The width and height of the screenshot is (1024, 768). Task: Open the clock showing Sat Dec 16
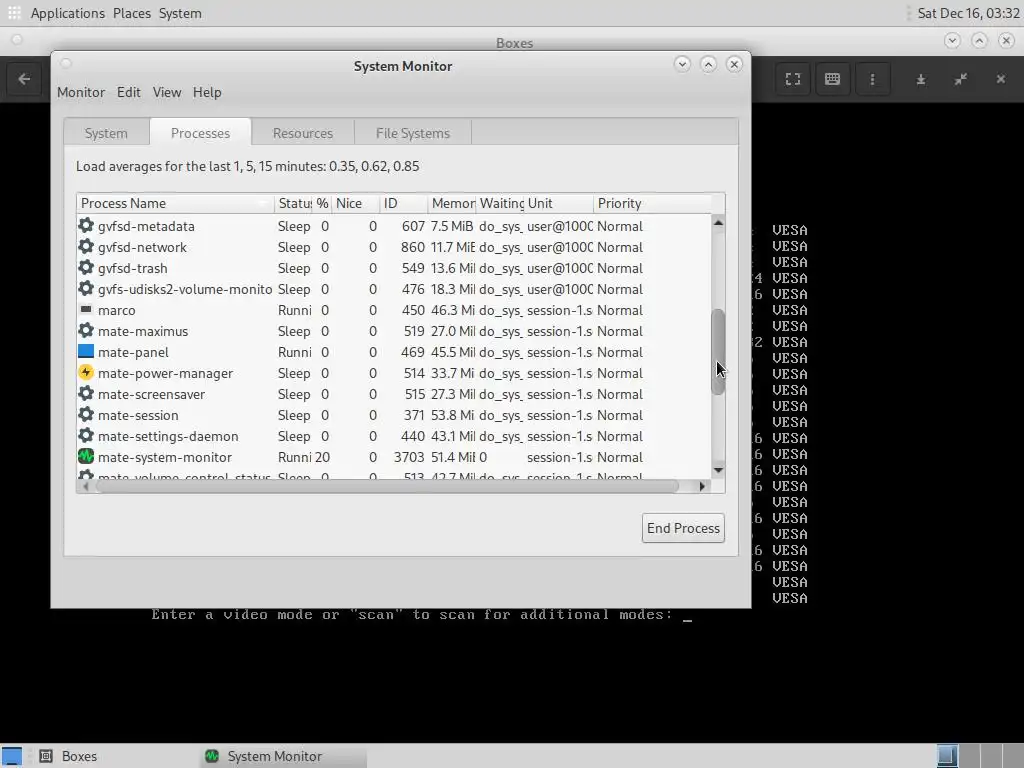968,13
